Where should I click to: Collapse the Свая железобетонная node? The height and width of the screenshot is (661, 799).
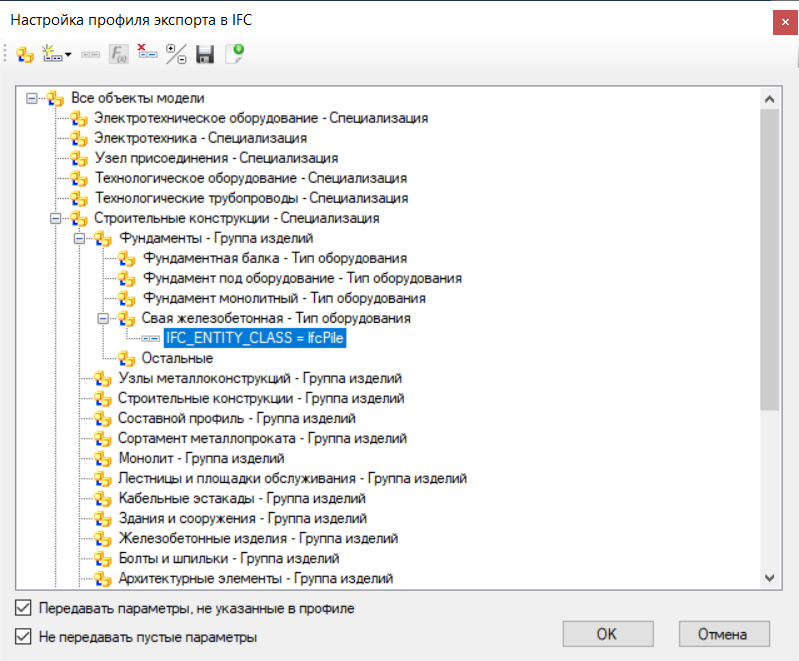[105, 318]
